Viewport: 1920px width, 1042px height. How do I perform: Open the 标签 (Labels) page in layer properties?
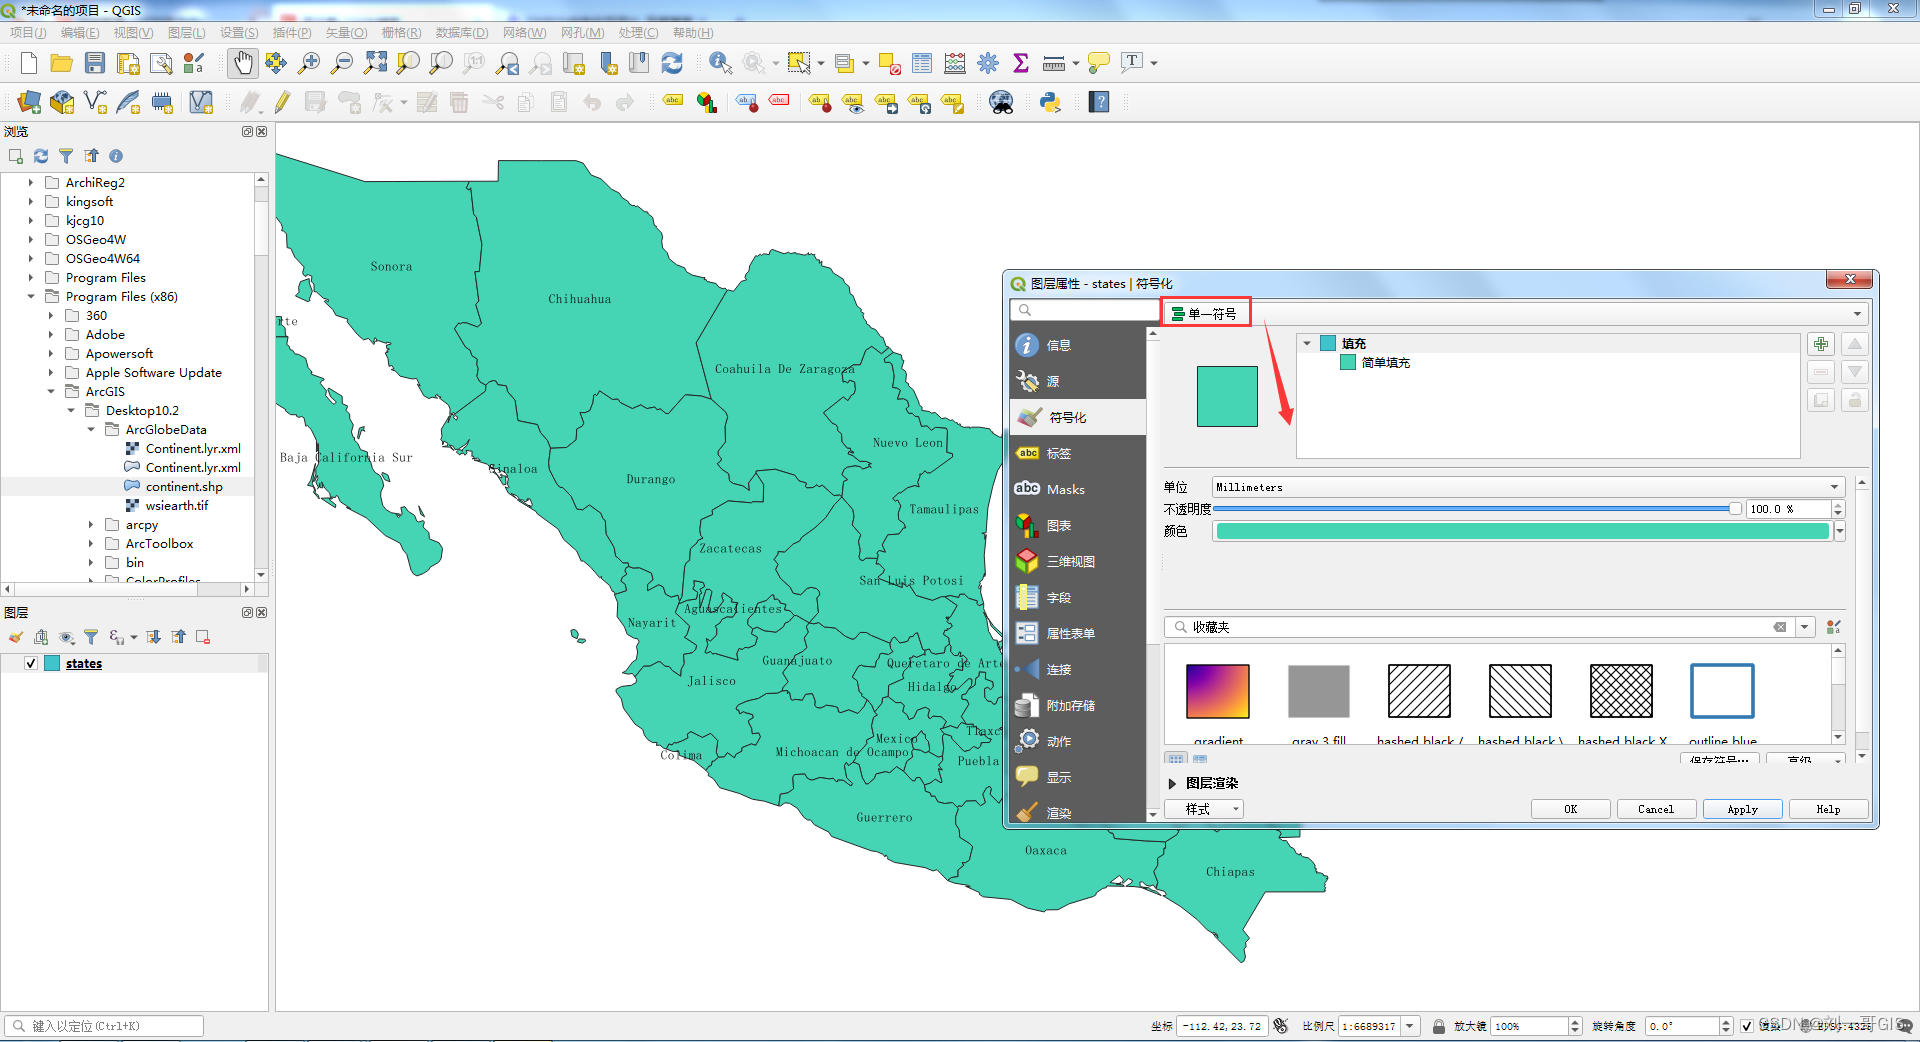(x=1077, y=453)
